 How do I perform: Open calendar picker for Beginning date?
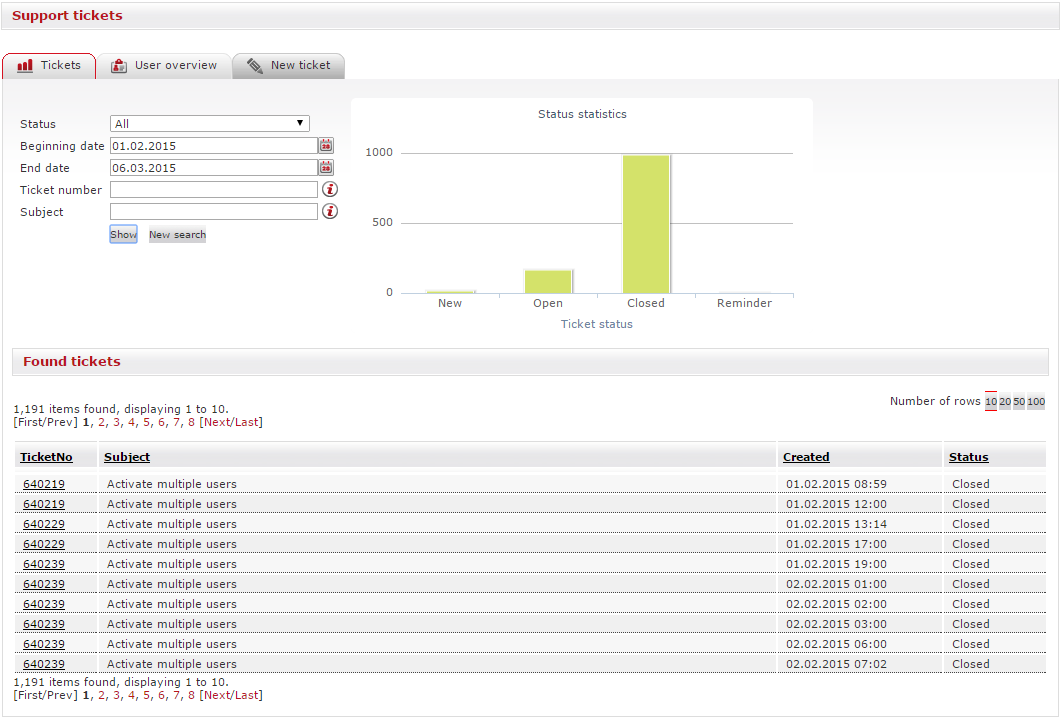click(326, 146)
